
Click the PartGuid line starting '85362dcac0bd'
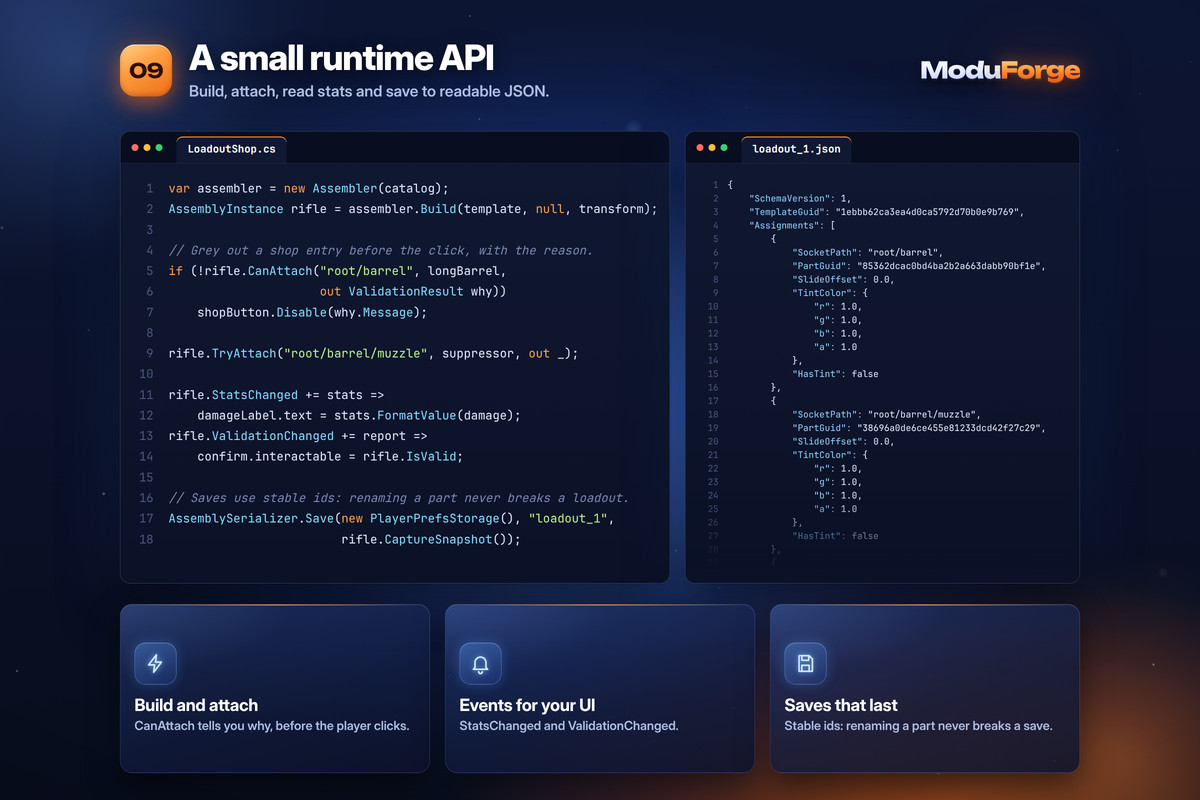point(918,266)
